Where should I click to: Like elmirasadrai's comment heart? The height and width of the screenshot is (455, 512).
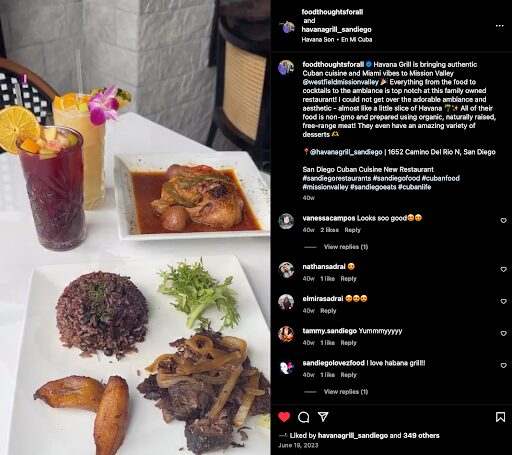tap(503, 301)
